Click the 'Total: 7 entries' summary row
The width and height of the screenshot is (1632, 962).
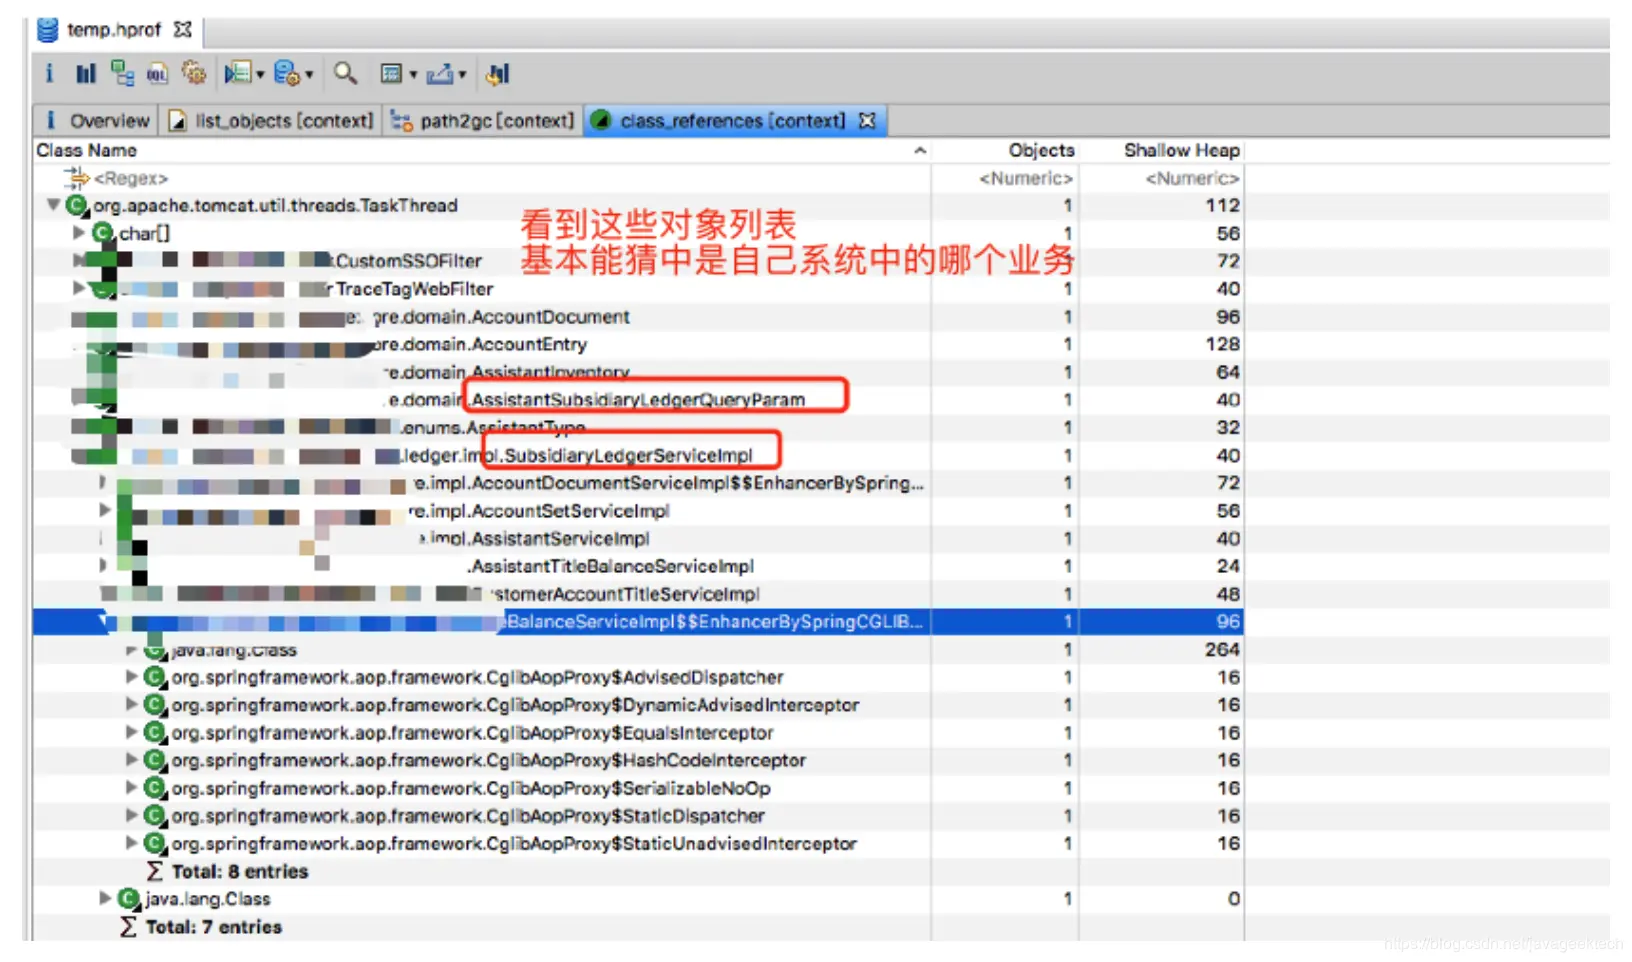(640, 927)
